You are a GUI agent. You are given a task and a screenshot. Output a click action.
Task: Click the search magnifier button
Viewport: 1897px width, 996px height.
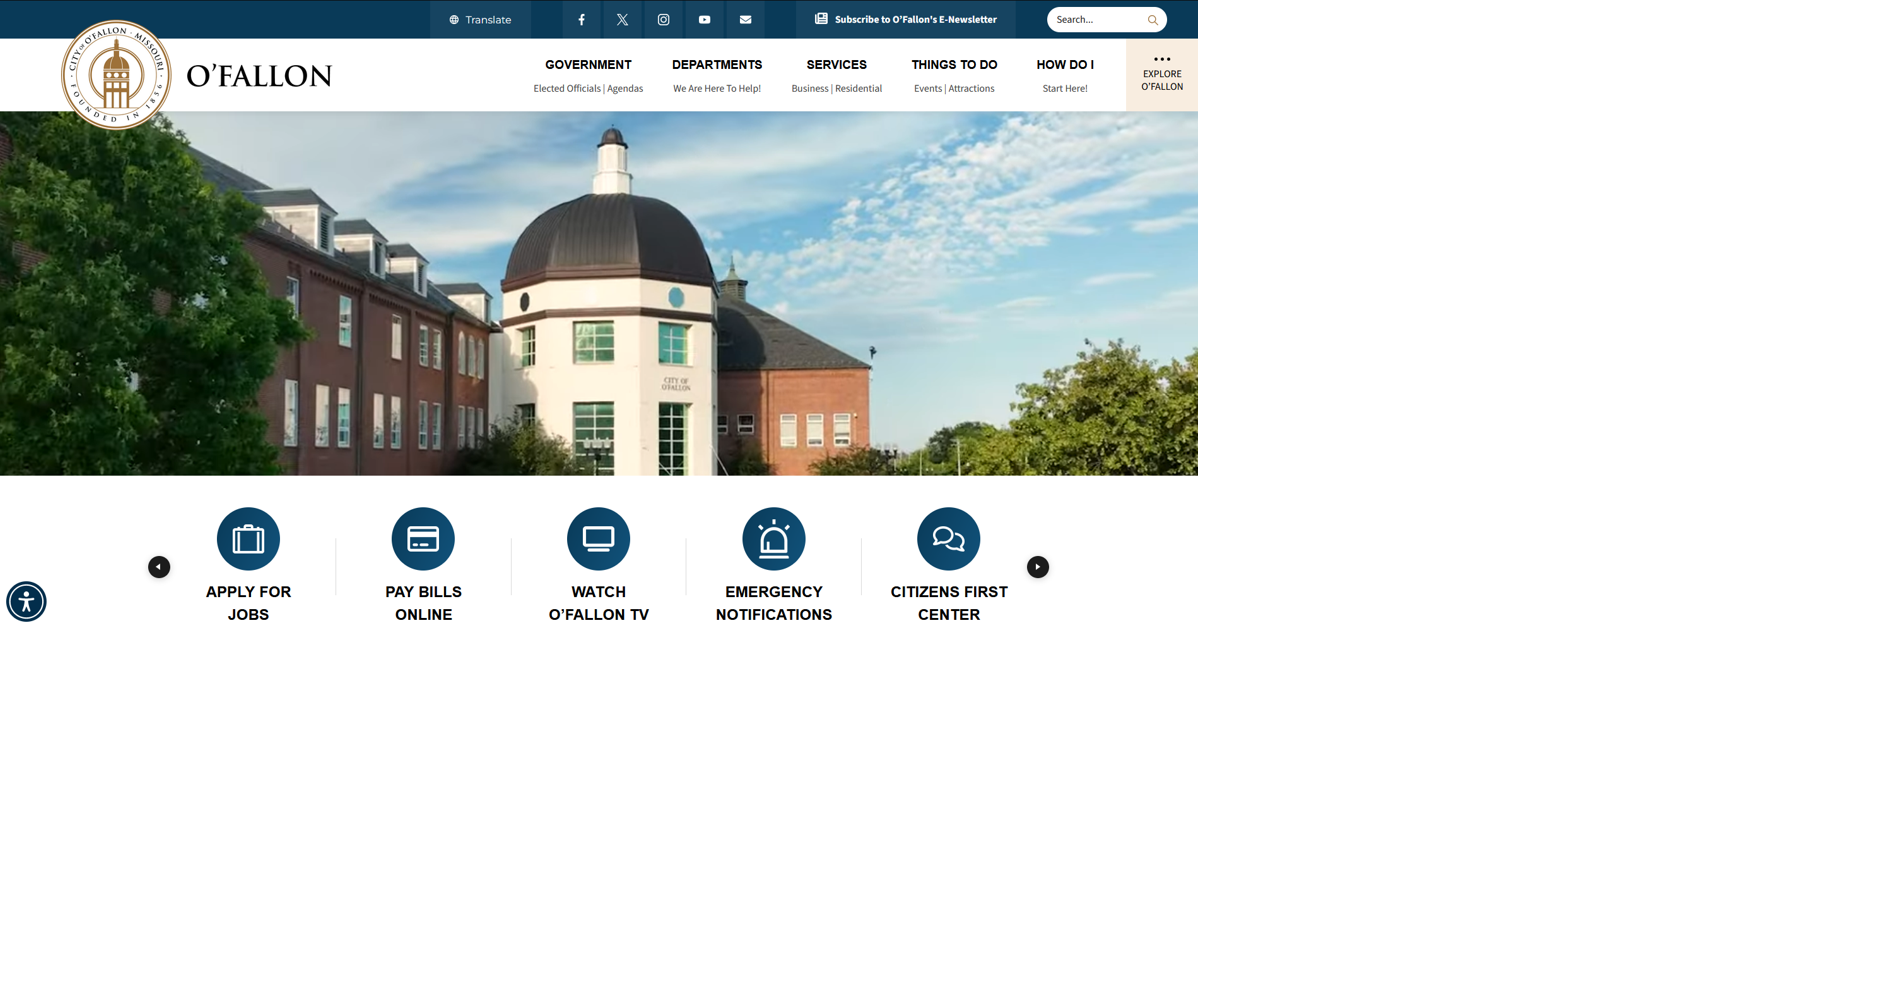[1151, 19]
